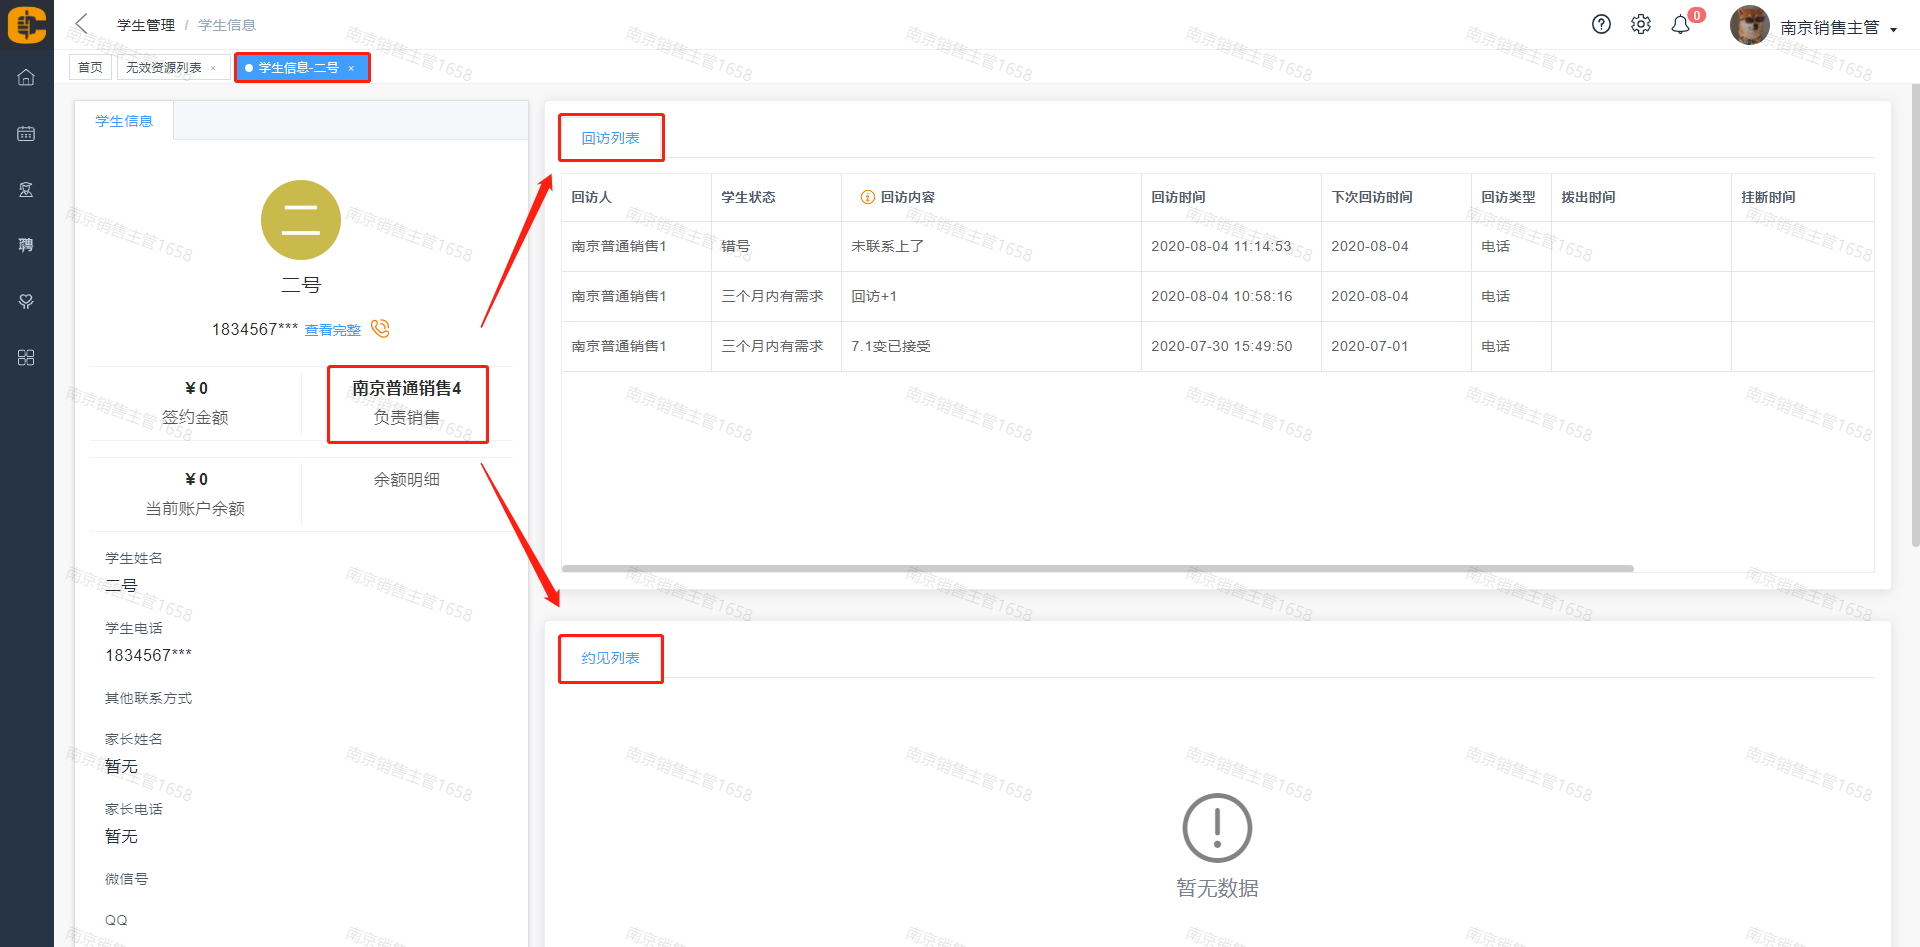Go back using the left chevron arrow
Viewport: 1920px width, 947px height.
pos(82,24)
